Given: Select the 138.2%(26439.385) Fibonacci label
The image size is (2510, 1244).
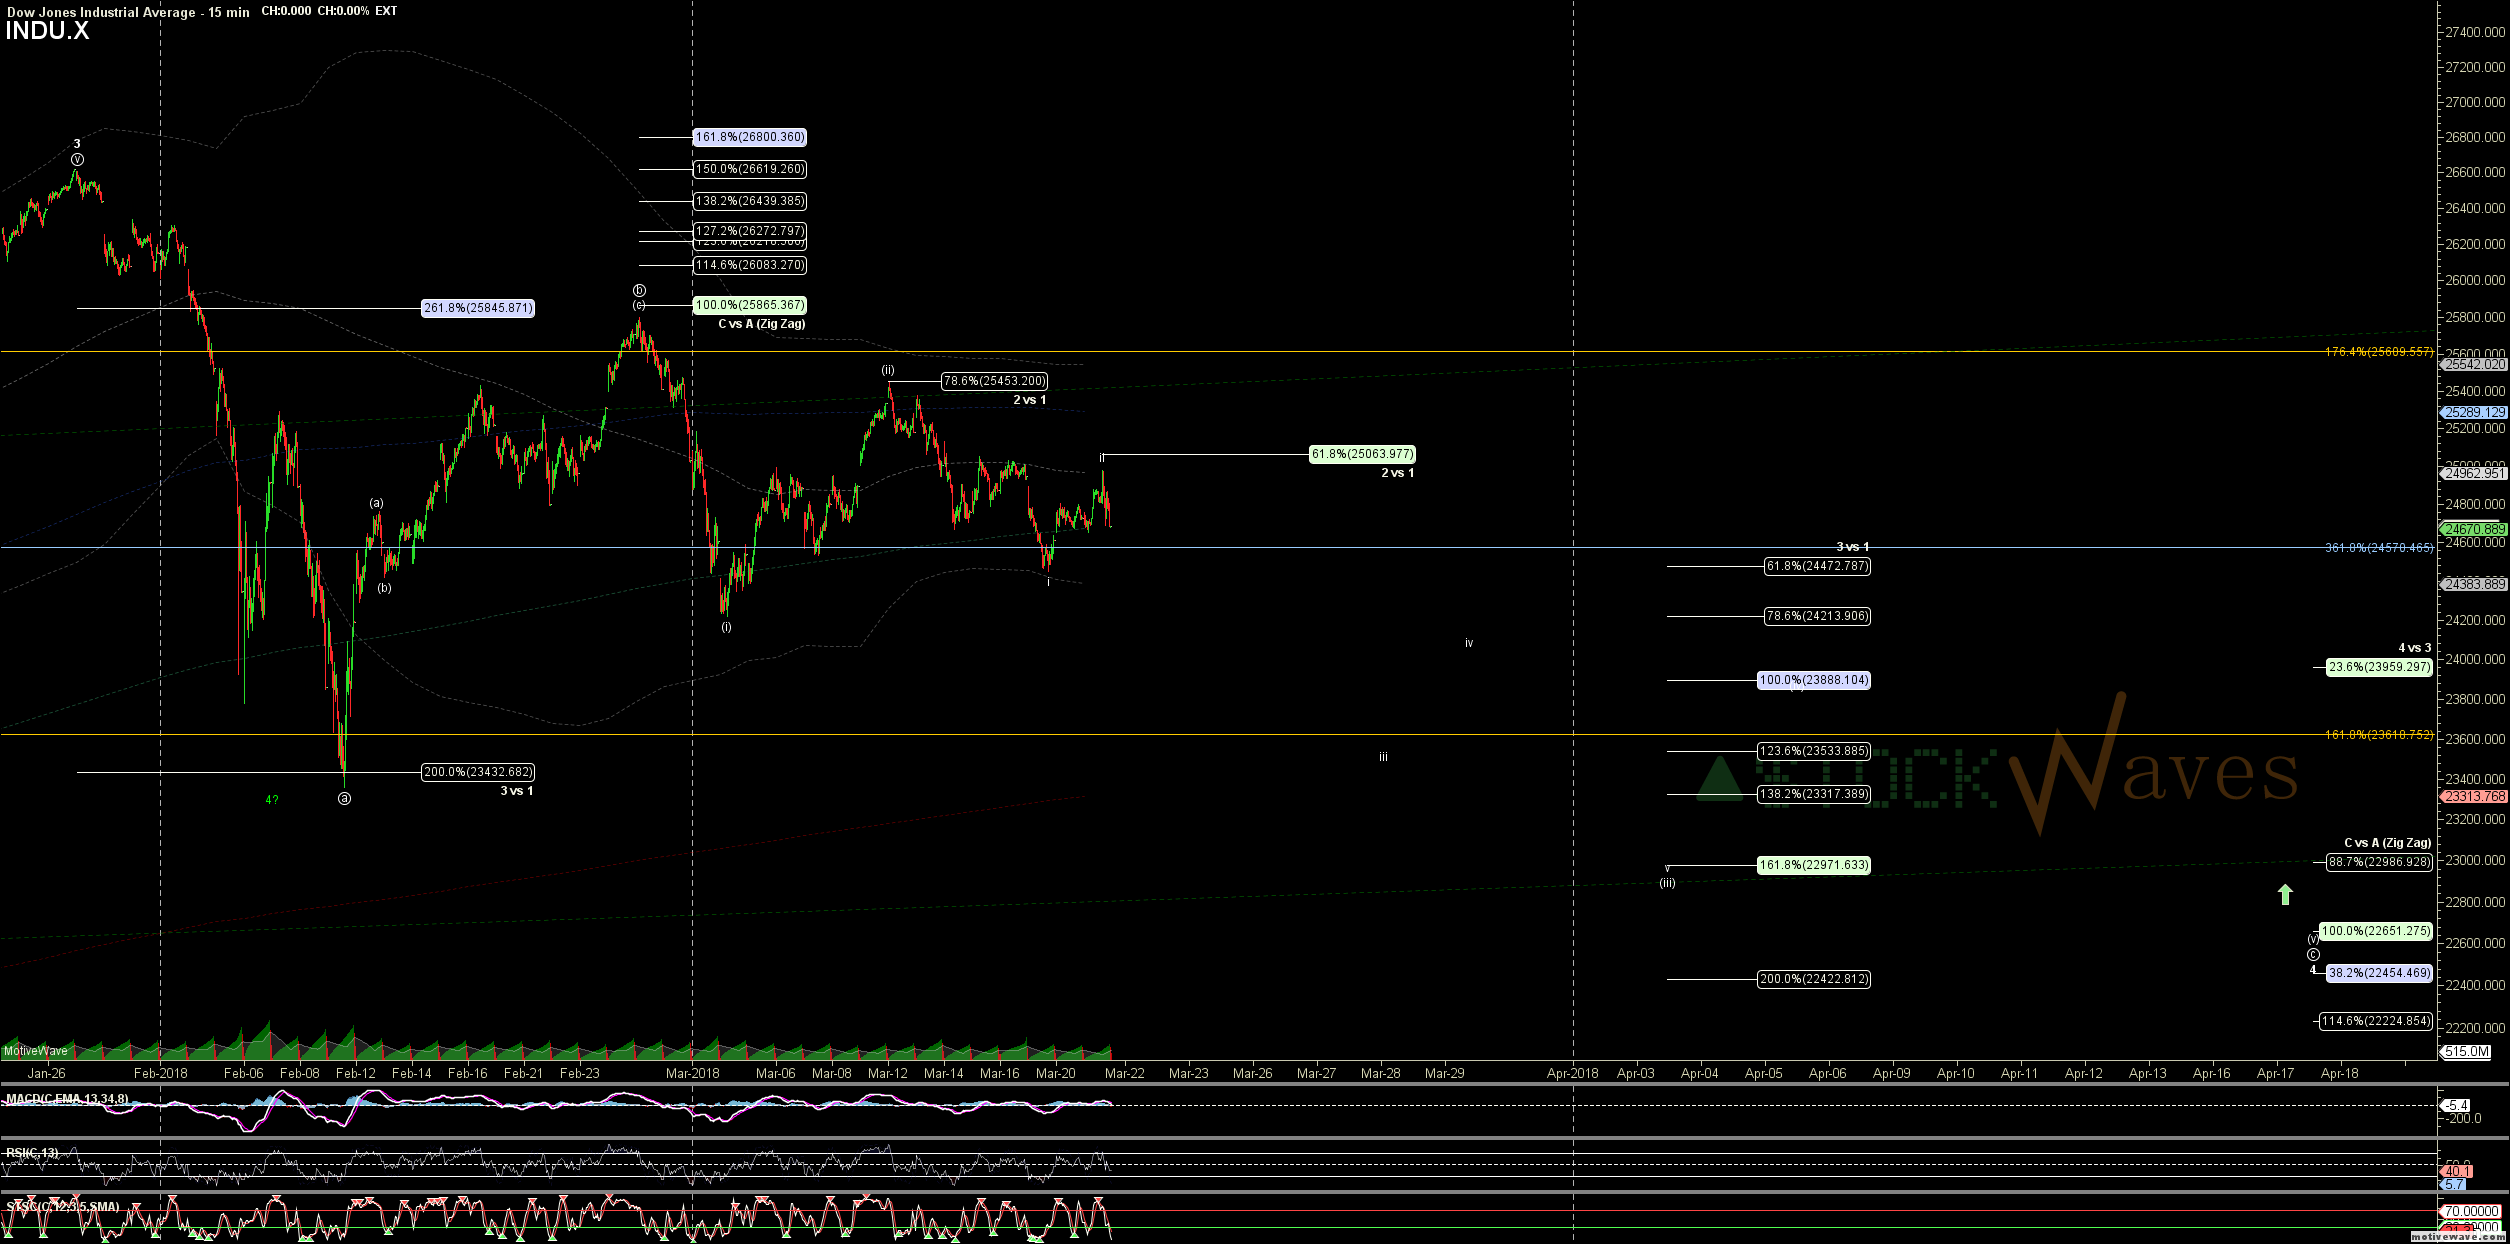Looking at the screenshot, I should (750, 201).
